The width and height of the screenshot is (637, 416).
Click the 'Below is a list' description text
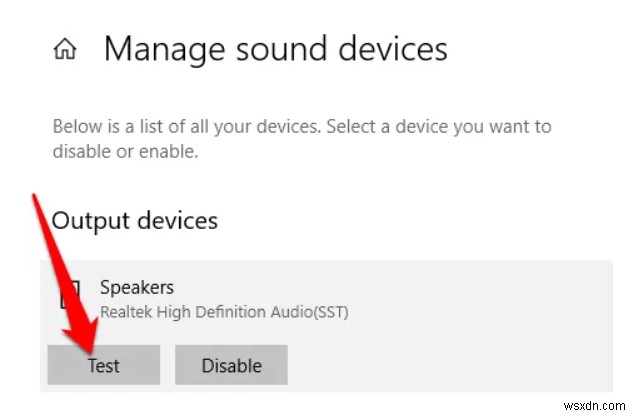pyautogui.click(x=301, y=127)
